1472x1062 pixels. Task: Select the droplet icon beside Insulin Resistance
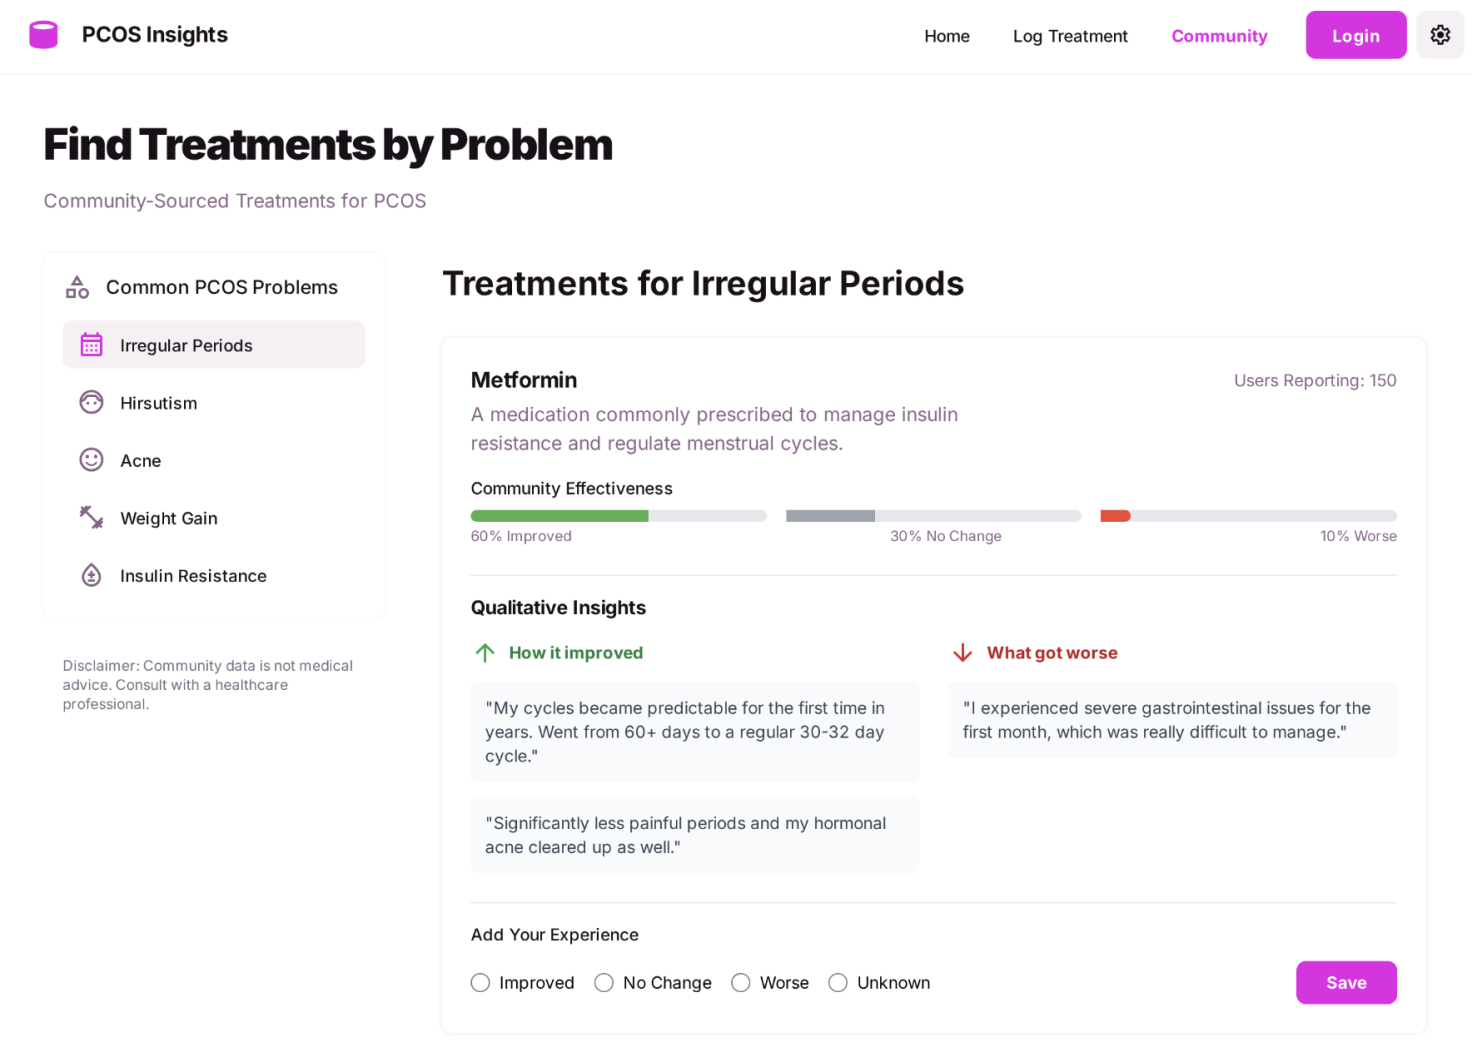coord(91,575)
